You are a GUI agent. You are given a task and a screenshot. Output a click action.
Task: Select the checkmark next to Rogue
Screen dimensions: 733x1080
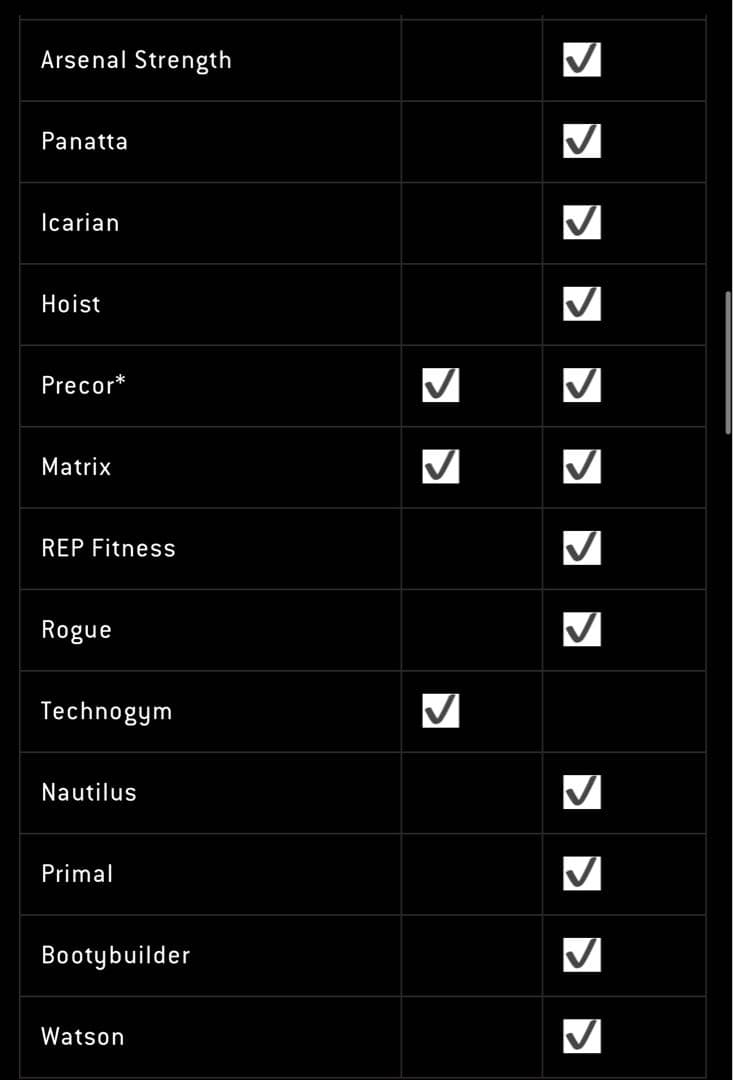(x=582, y=629)
